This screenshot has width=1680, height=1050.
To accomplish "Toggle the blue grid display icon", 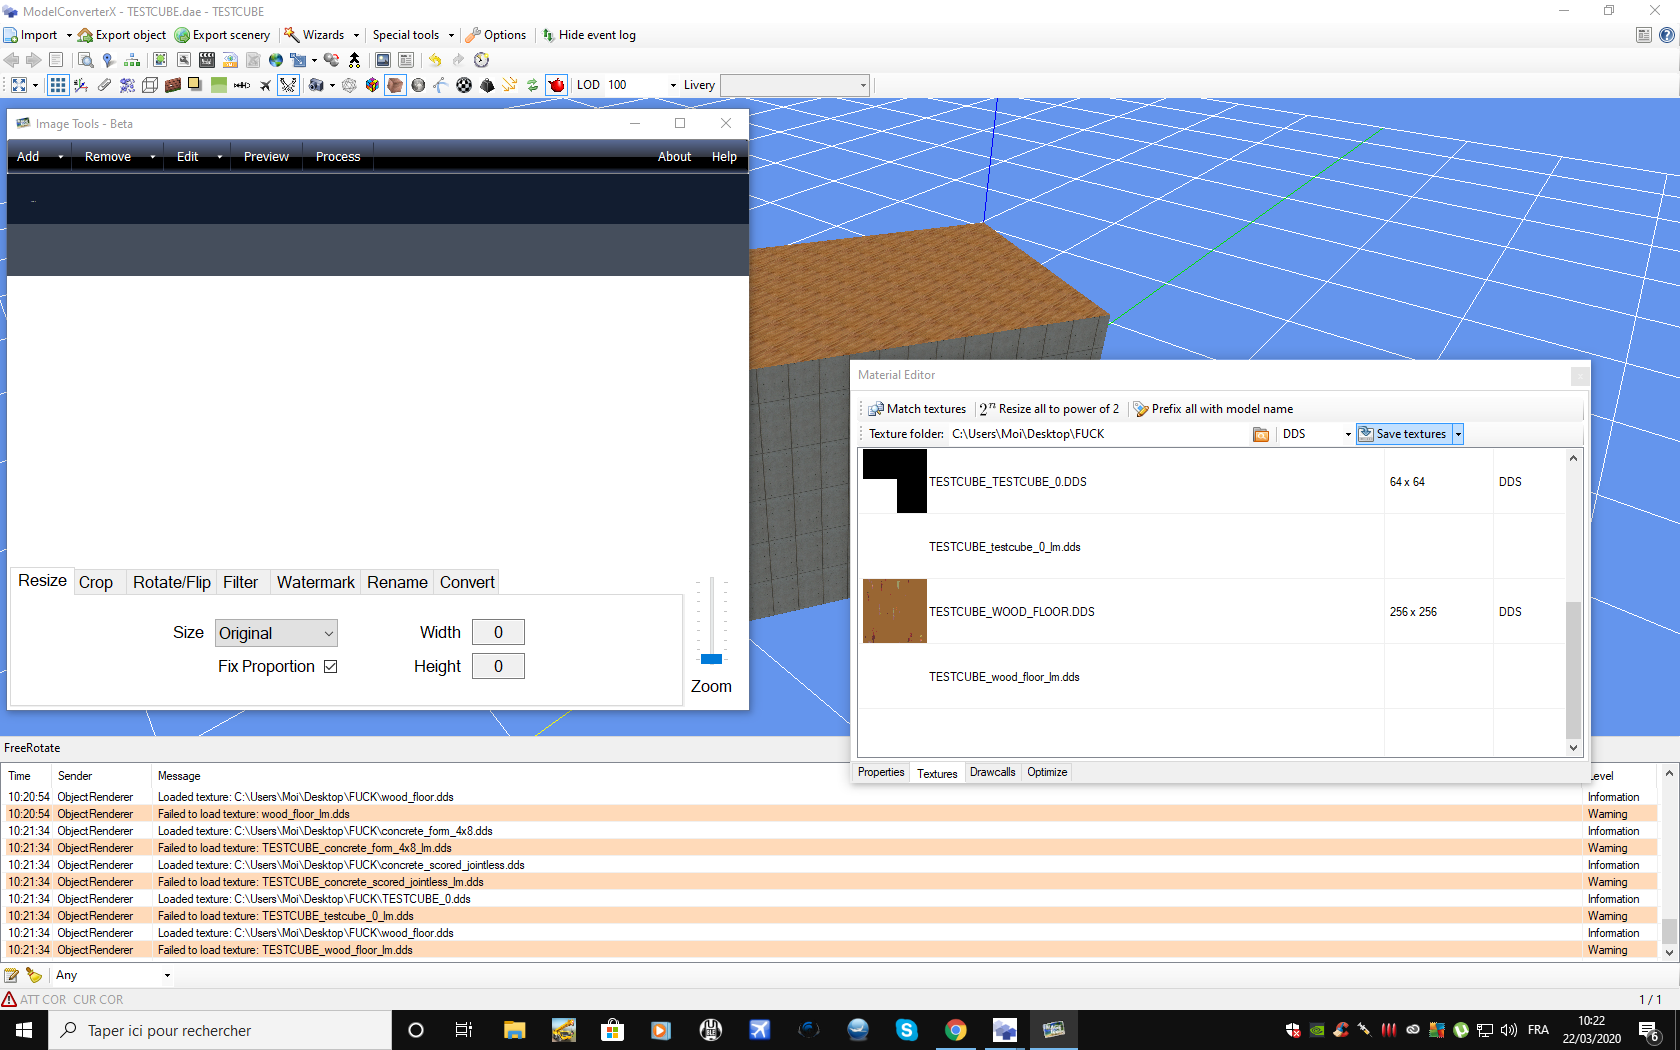I will click(x=58, y=85).
